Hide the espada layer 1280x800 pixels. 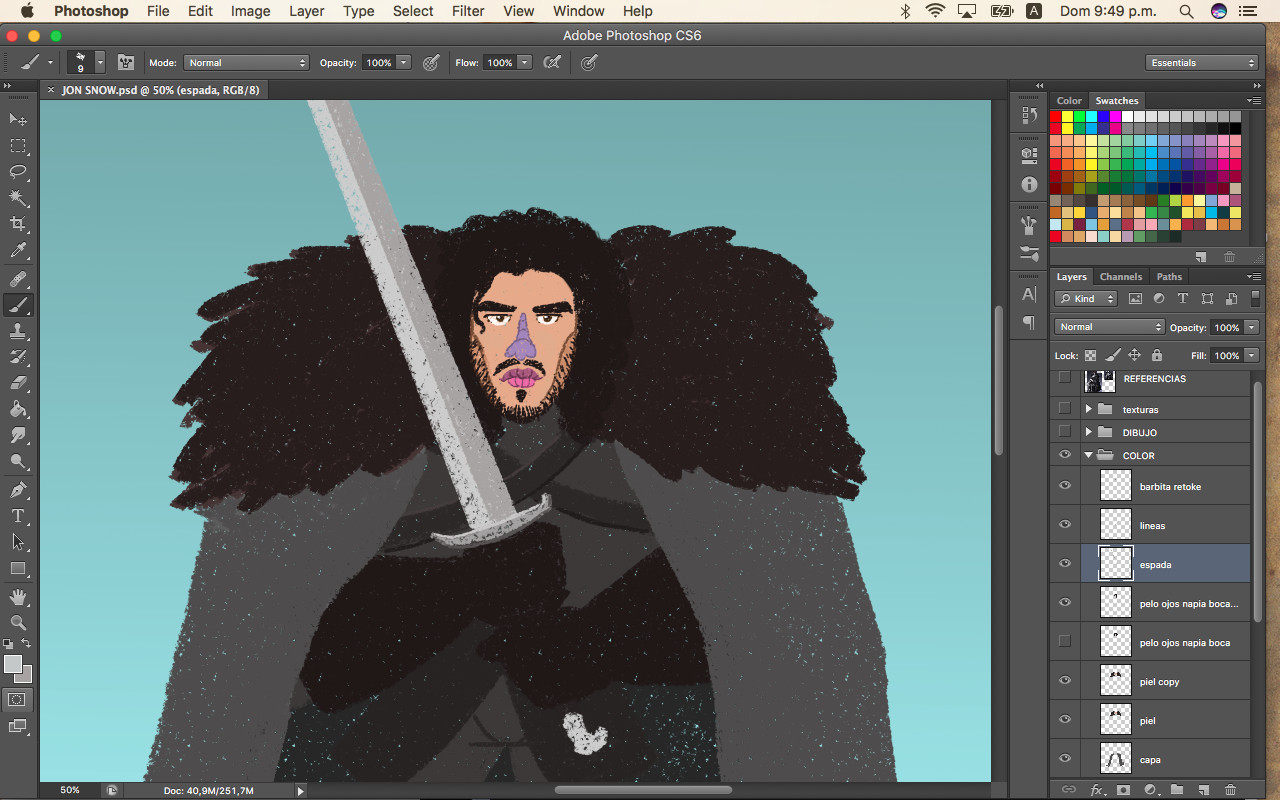click(x=1065, y=564)
